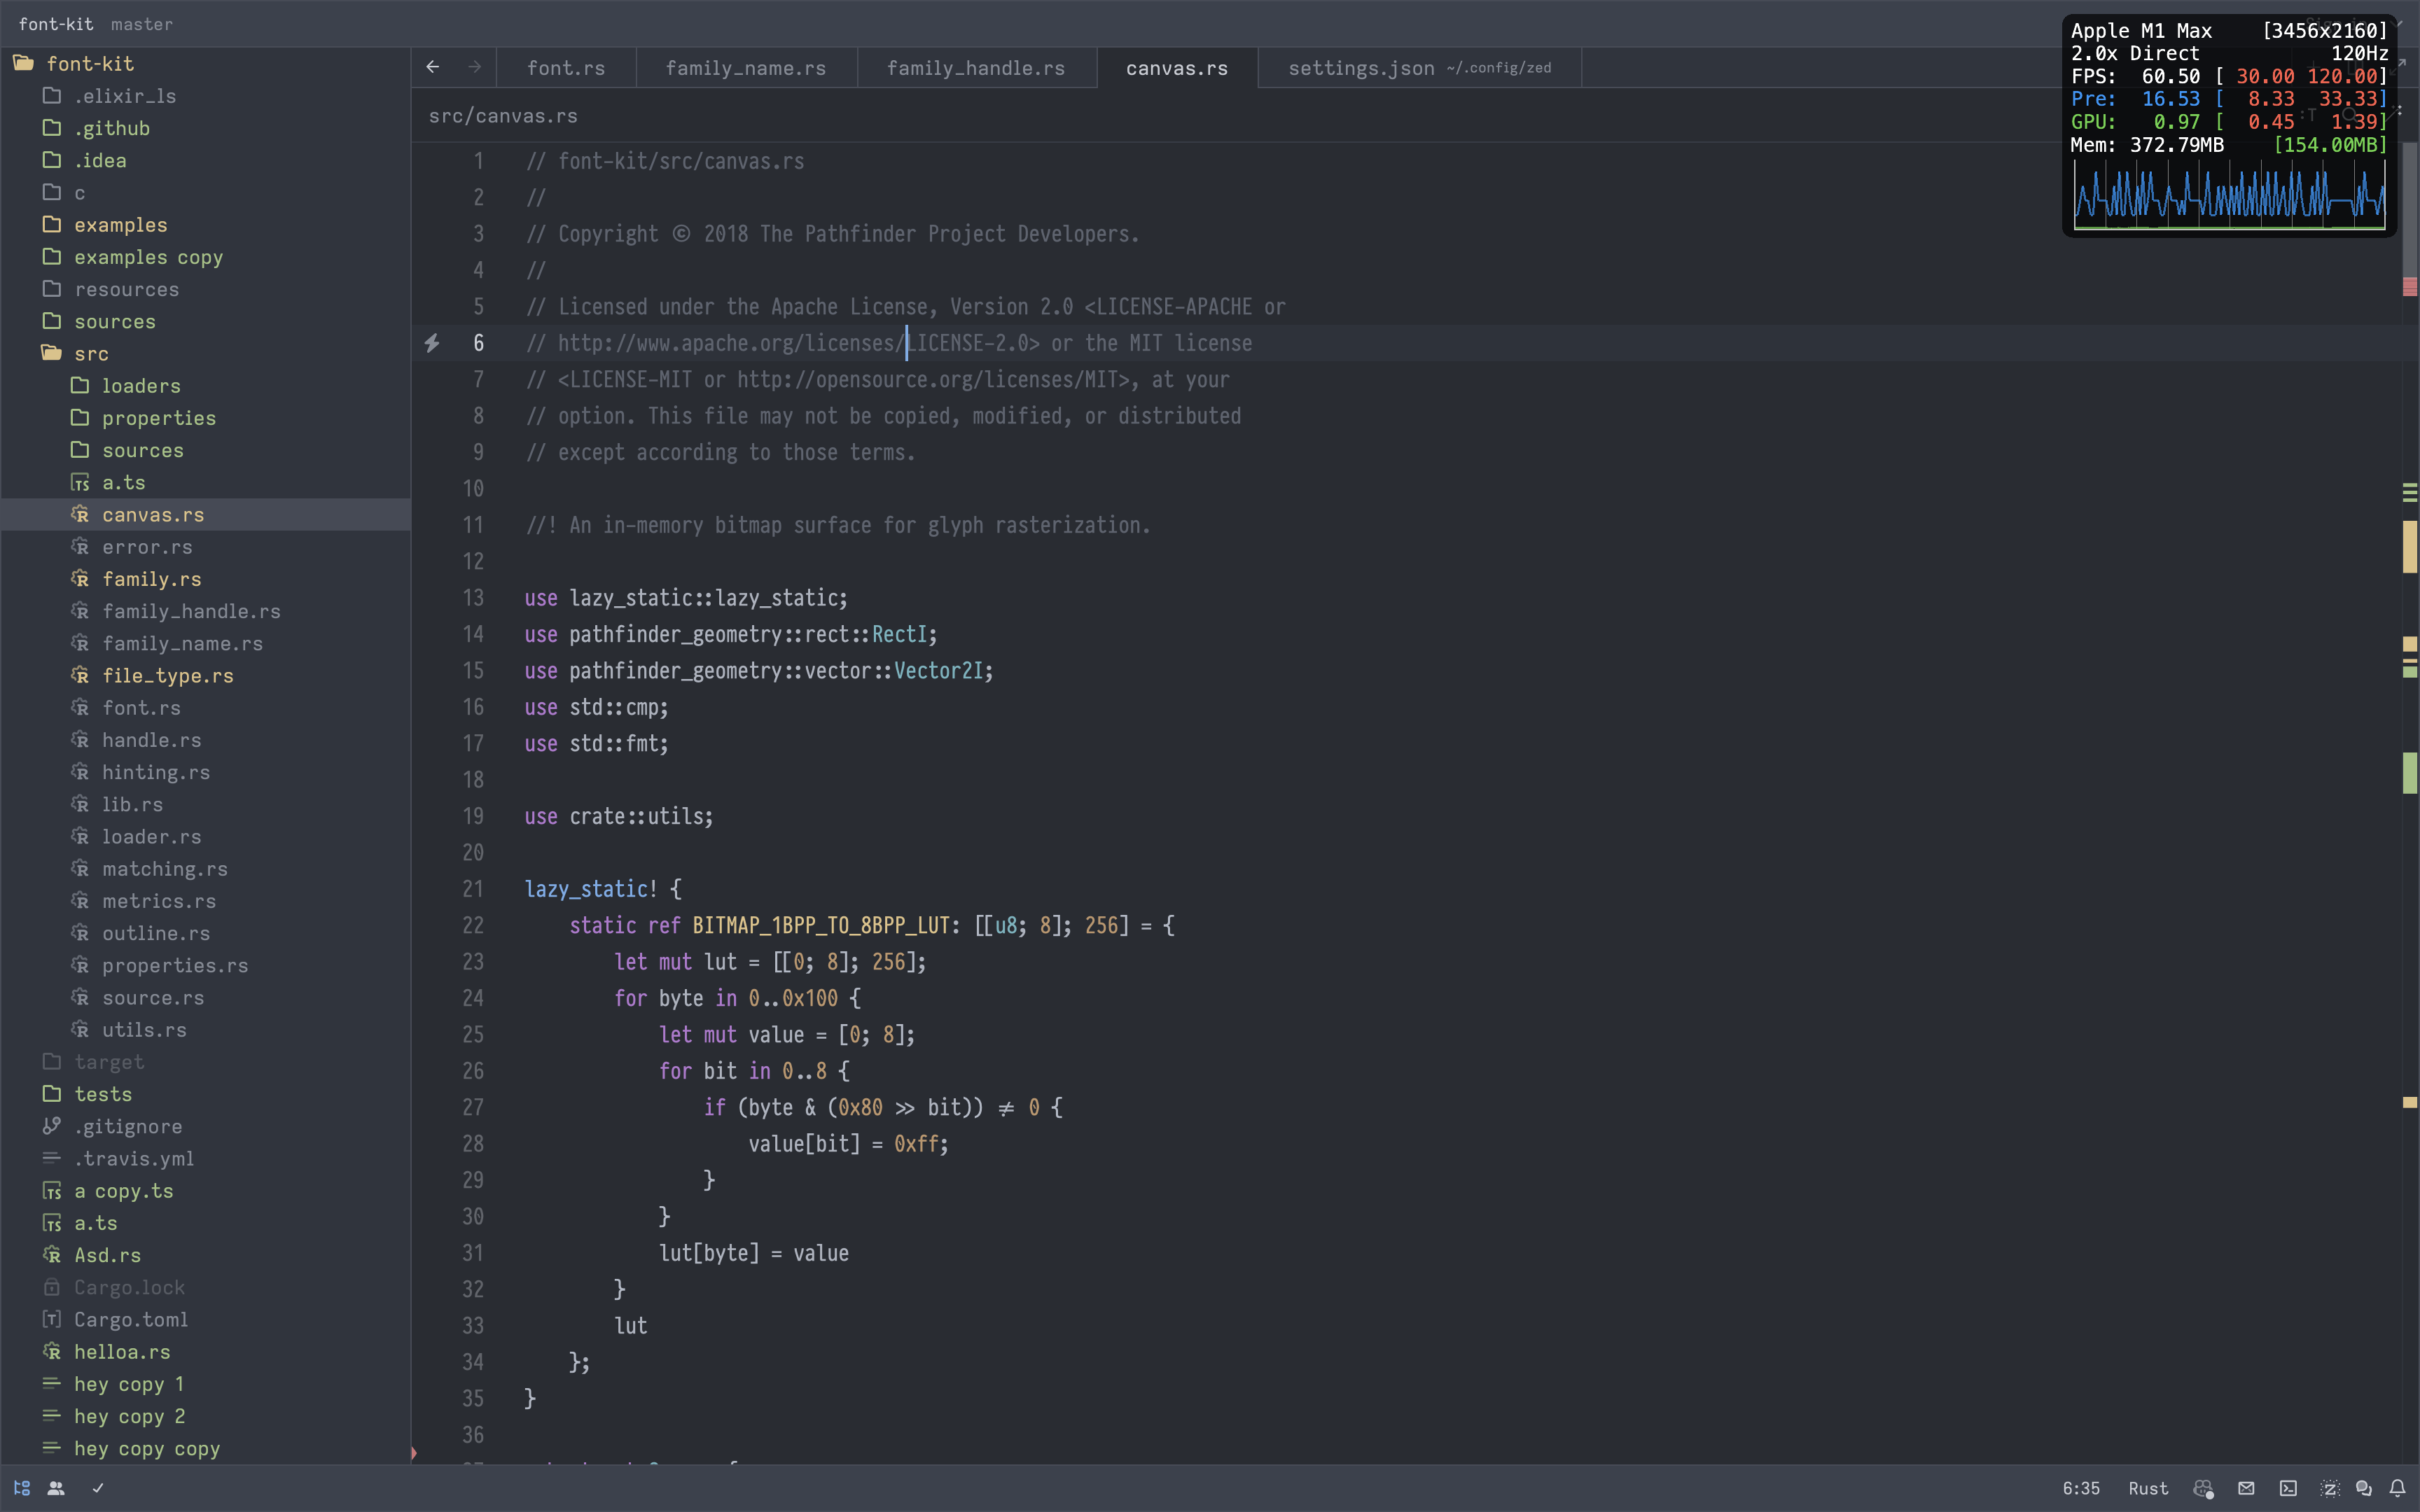Click the Copilot status icon

pyautogui.click(x=2203, y=1488)
